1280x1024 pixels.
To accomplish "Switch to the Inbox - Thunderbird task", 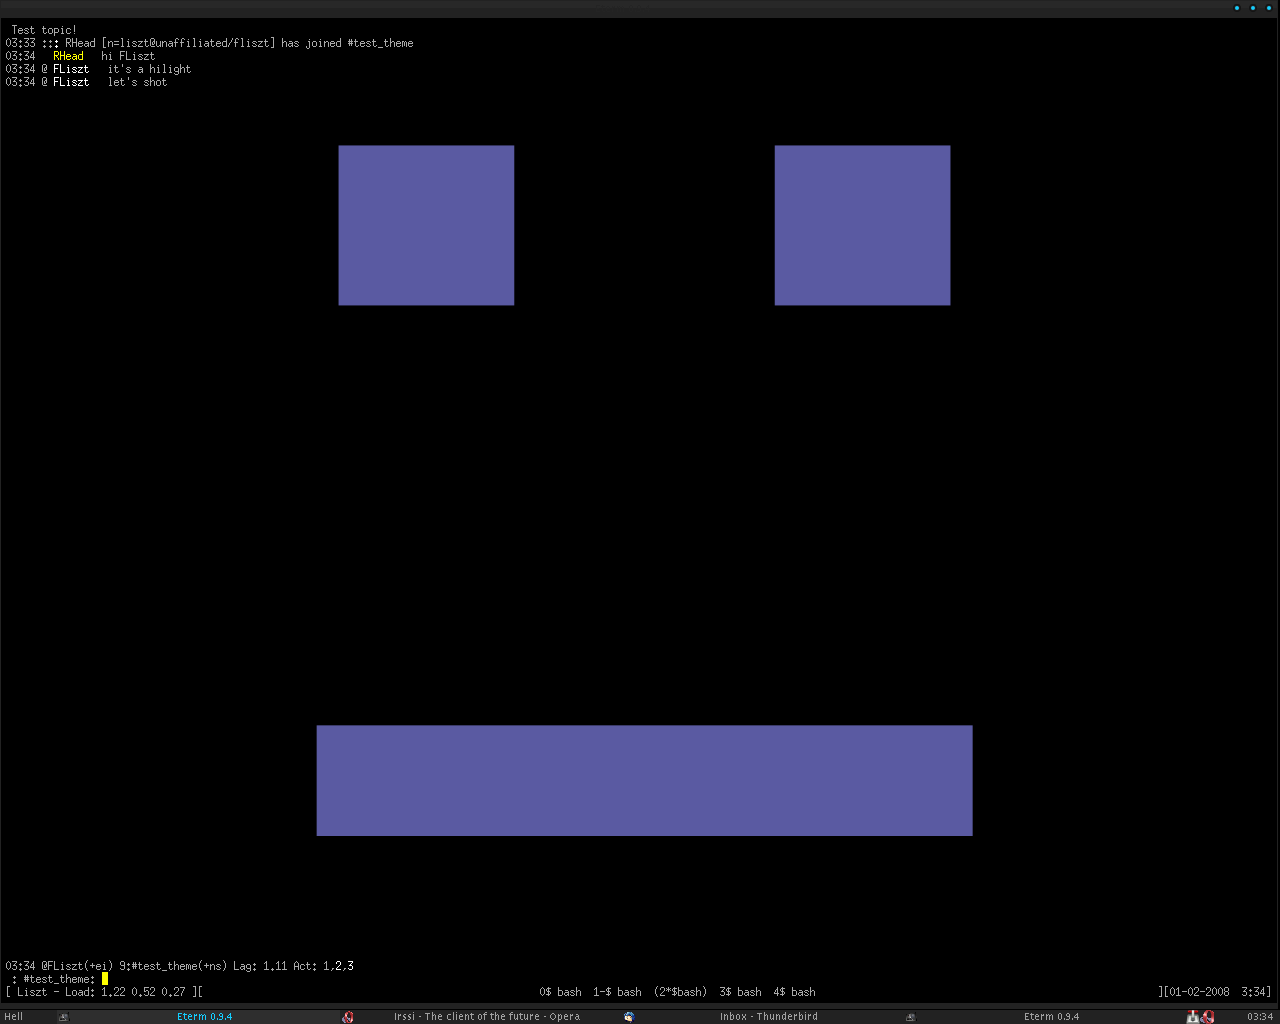I will point(768,1017).
